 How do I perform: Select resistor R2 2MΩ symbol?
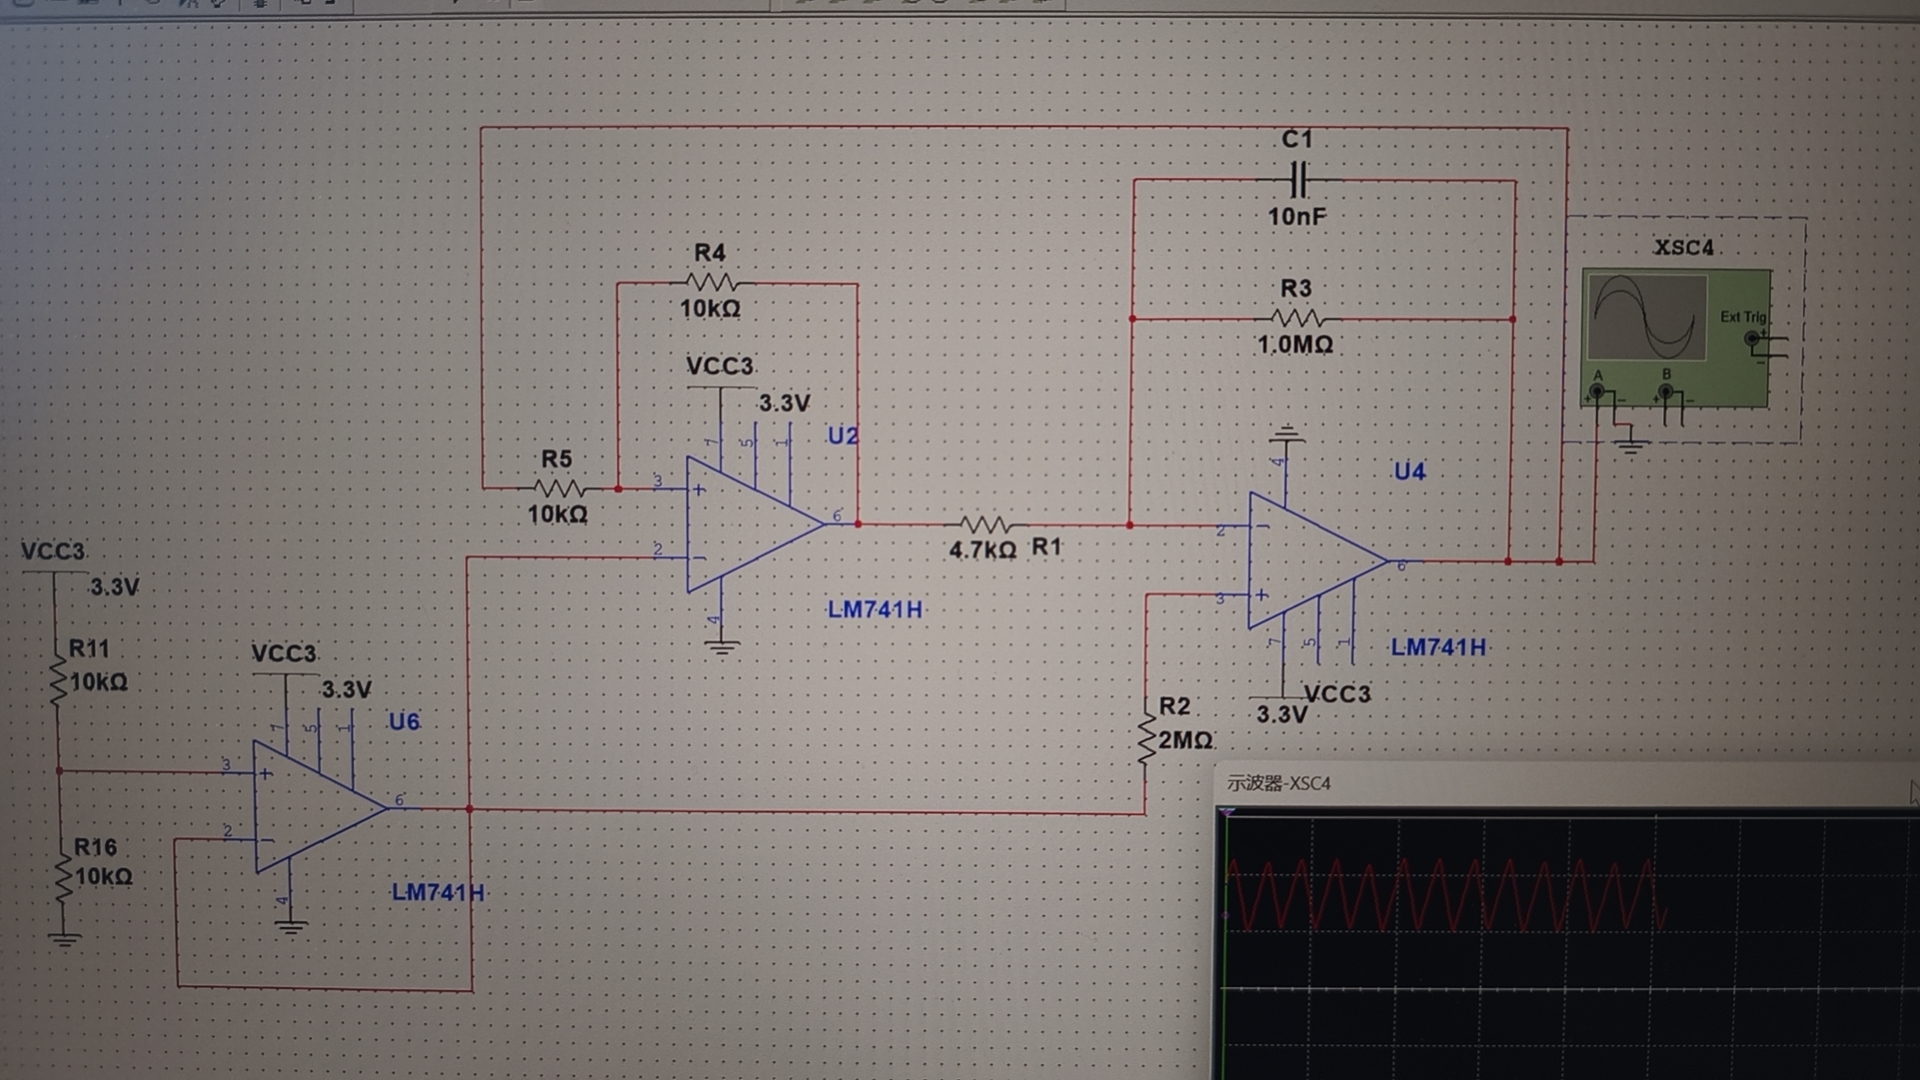[x=1146, y=740]
